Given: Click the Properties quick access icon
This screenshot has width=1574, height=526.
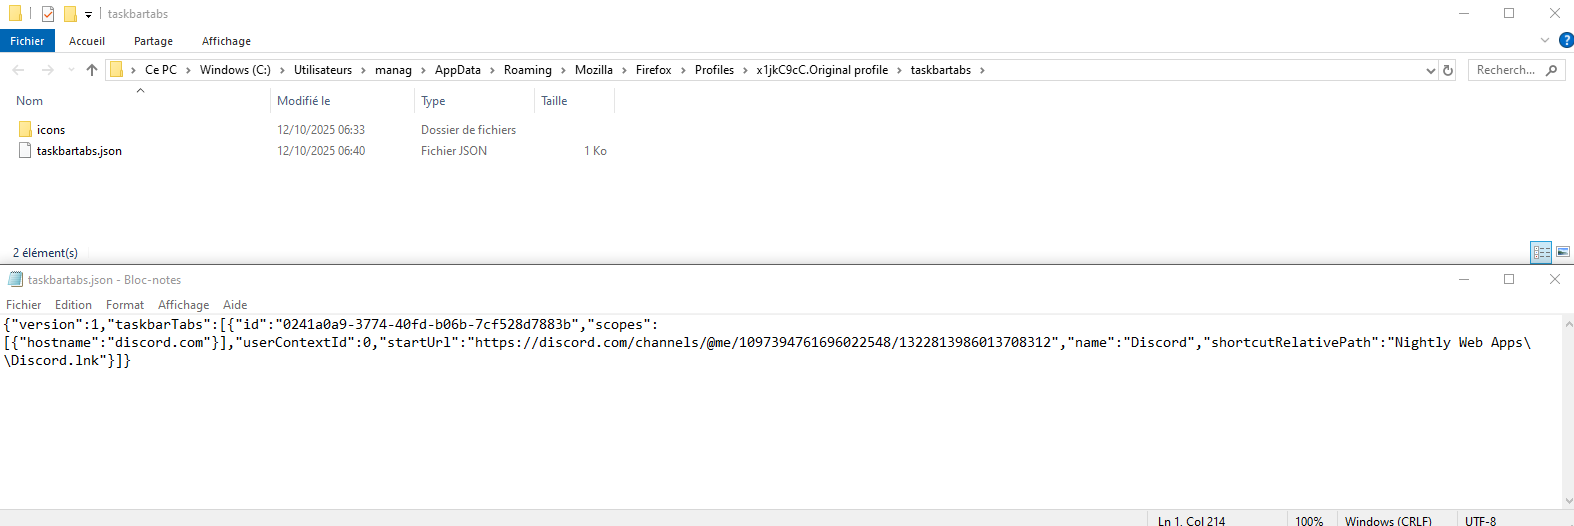Looking at the screenshot, I should click(48, 14).
